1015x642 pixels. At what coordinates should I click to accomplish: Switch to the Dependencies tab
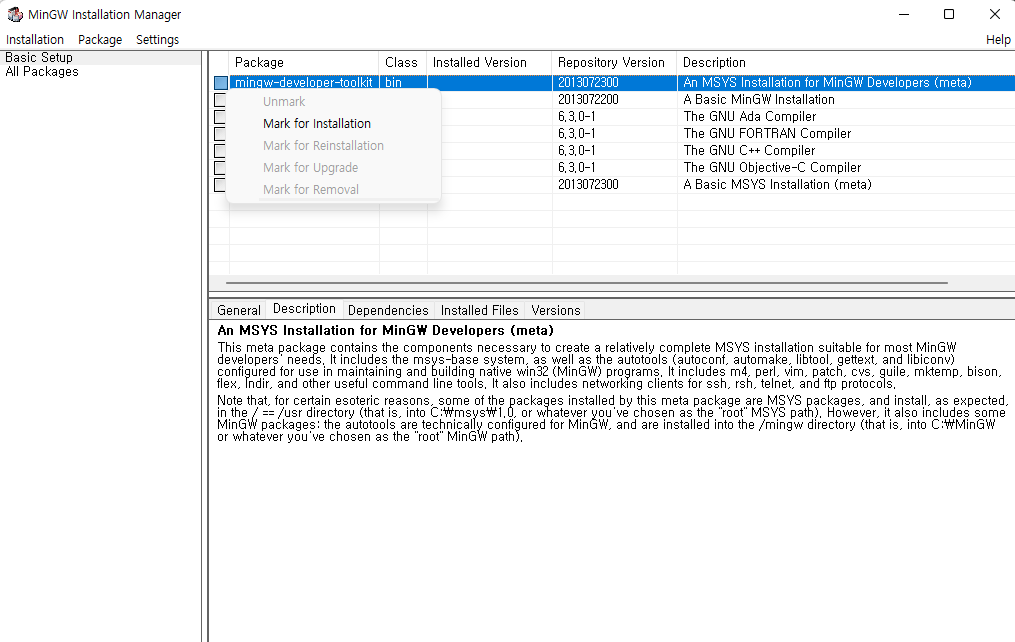tap(388, 310)
